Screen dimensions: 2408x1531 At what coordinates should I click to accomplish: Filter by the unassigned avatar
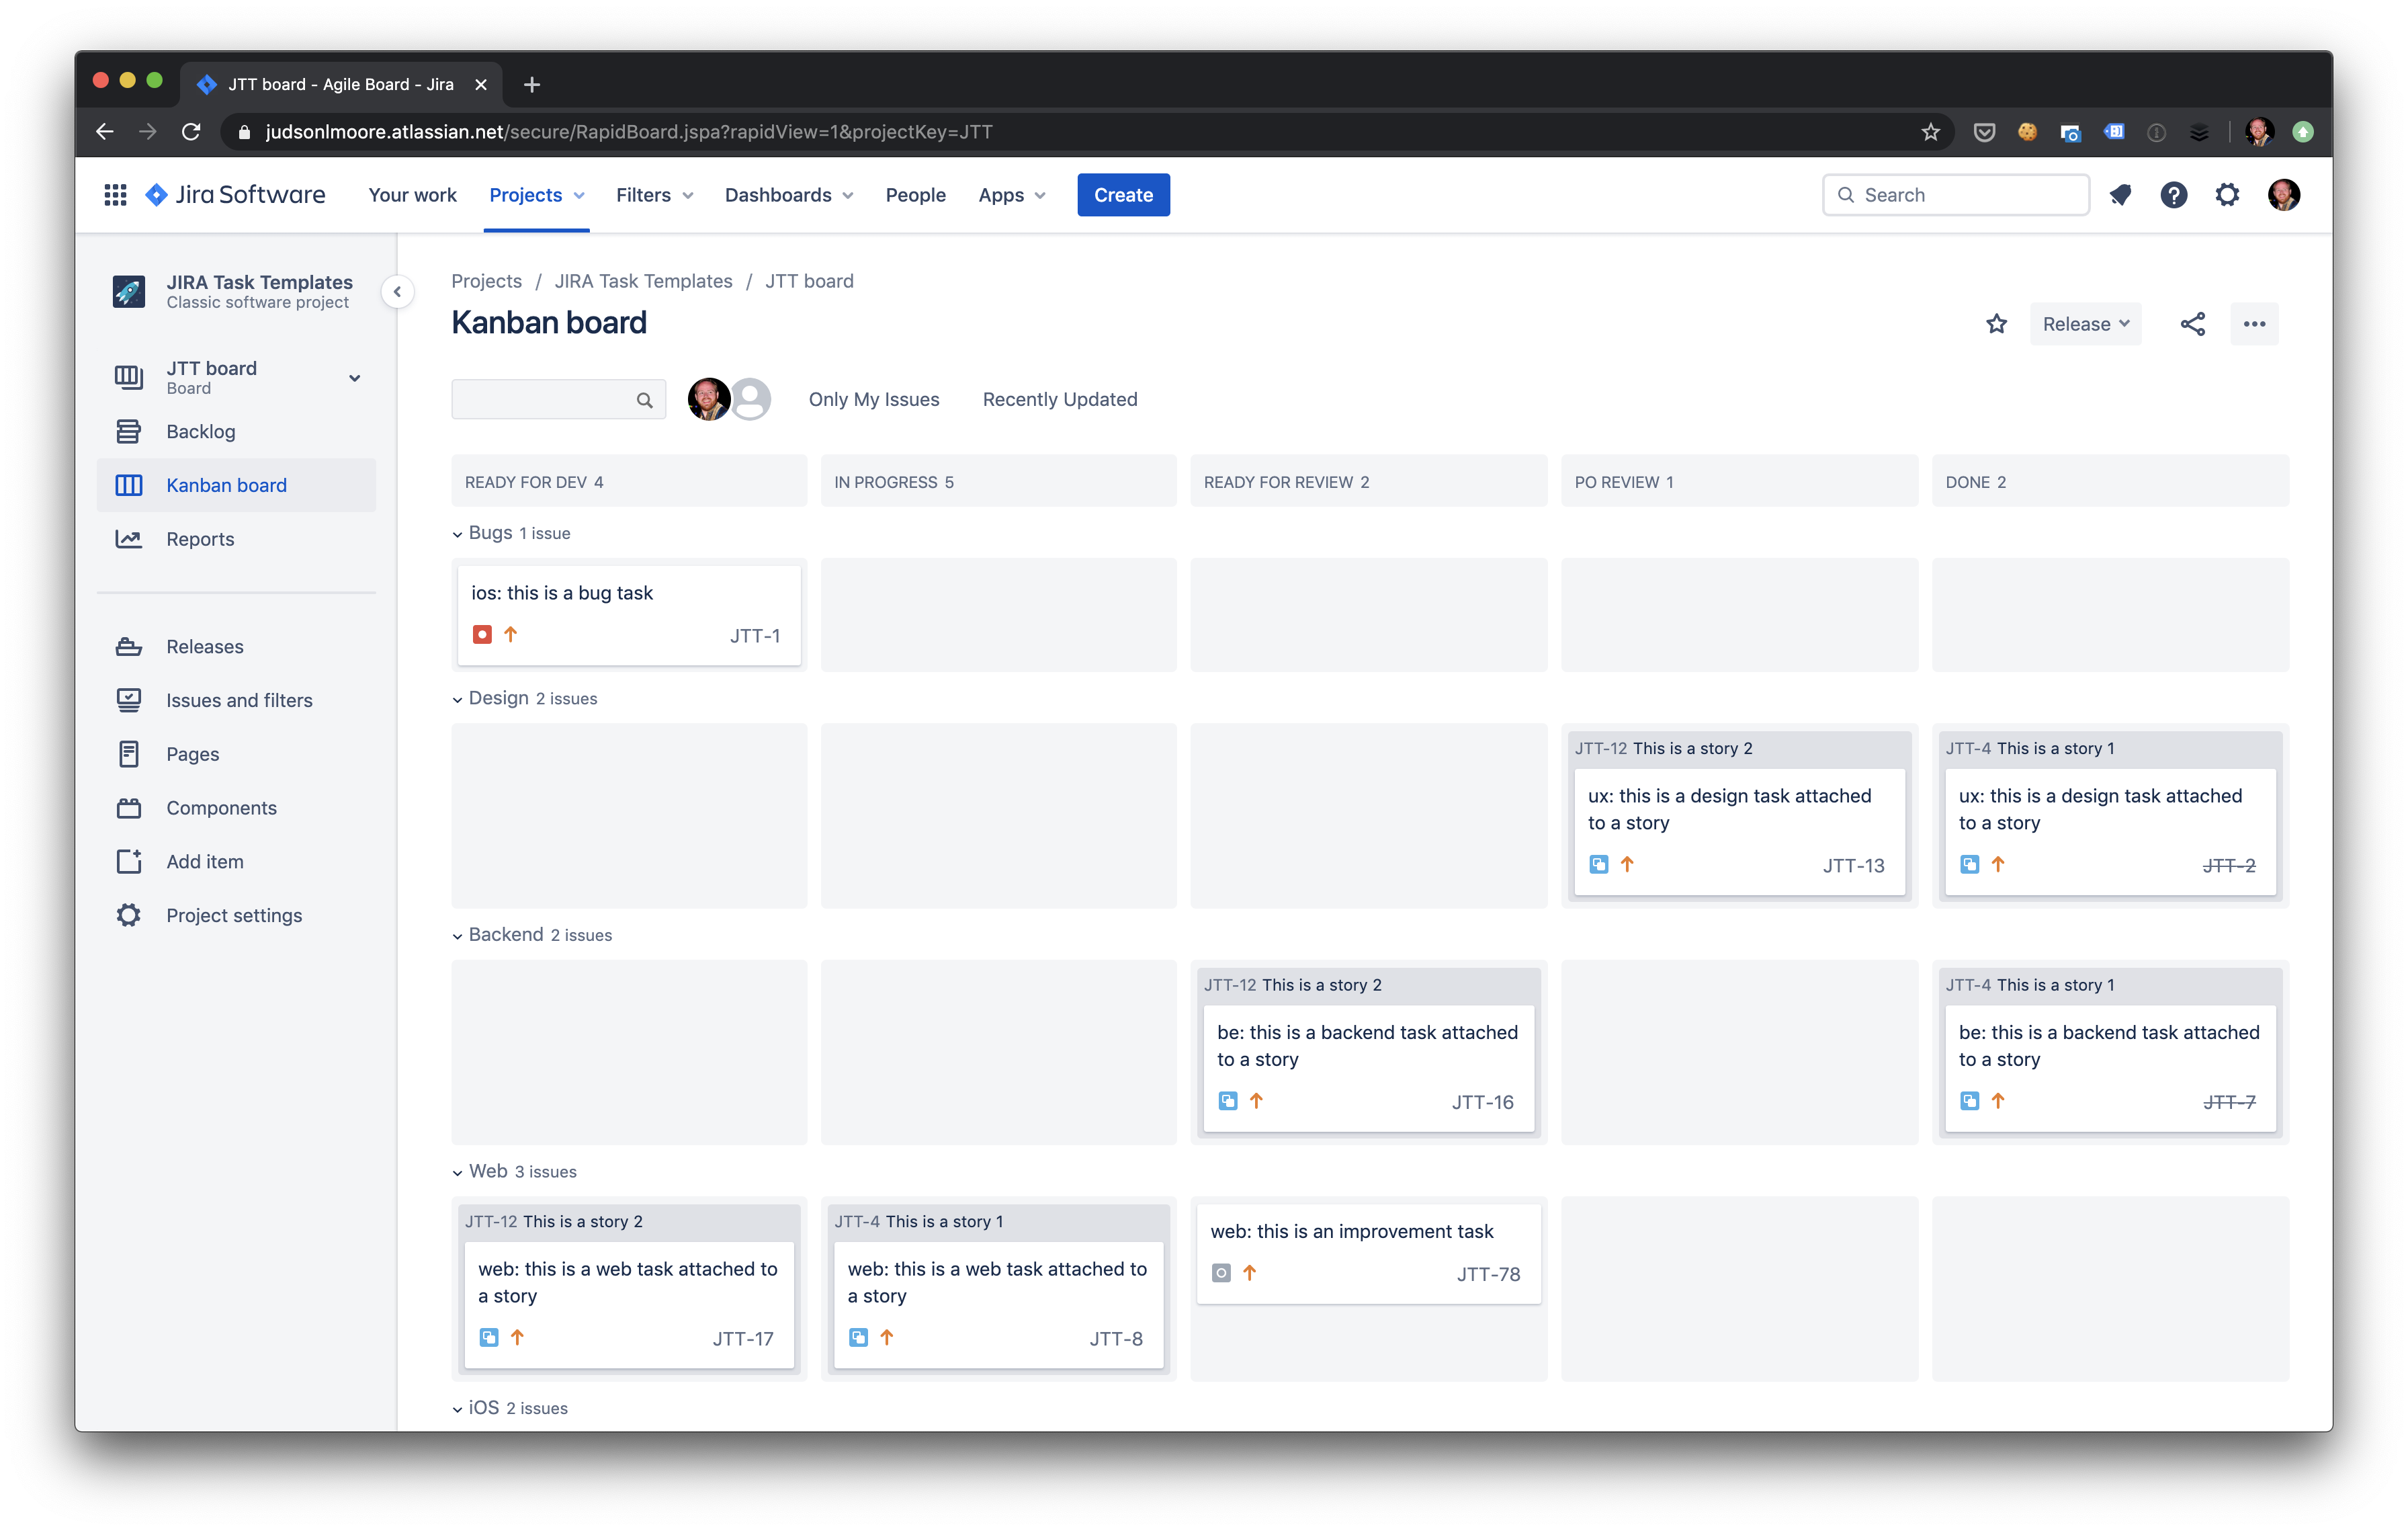(752, 399)
